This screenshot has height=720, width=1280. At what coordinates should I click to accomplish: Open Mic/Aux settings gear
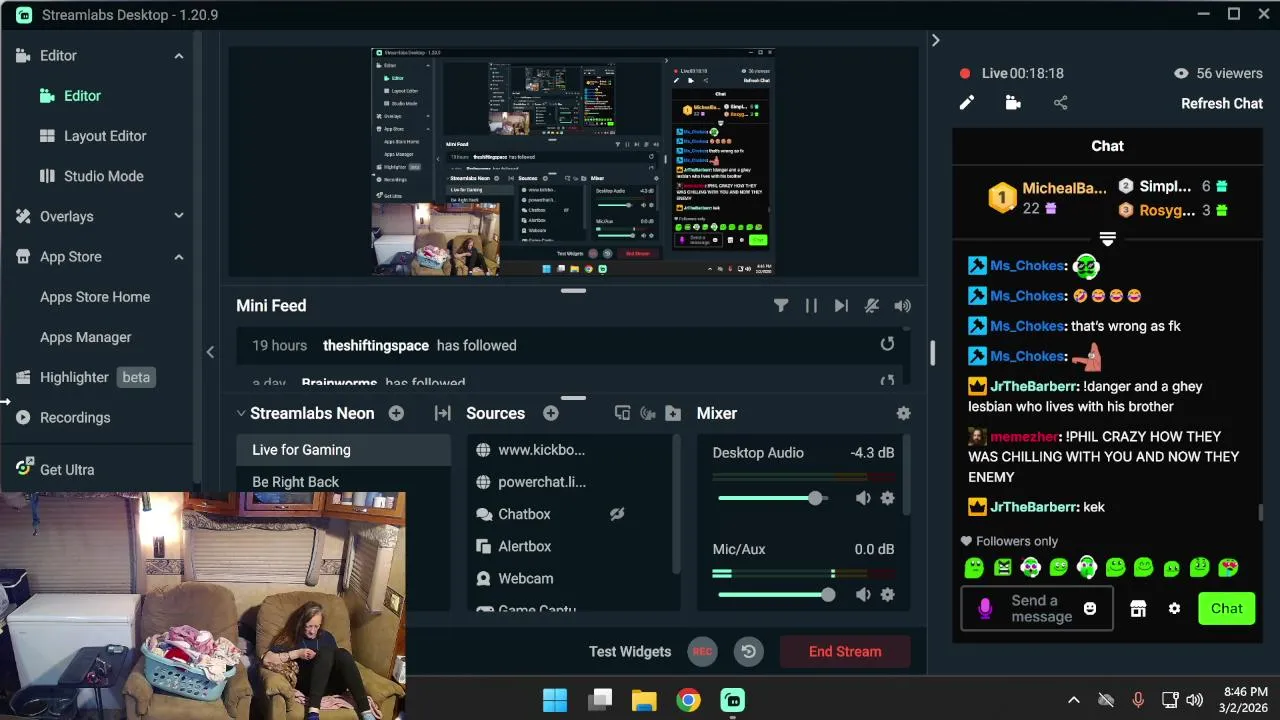tap(887, 595)
